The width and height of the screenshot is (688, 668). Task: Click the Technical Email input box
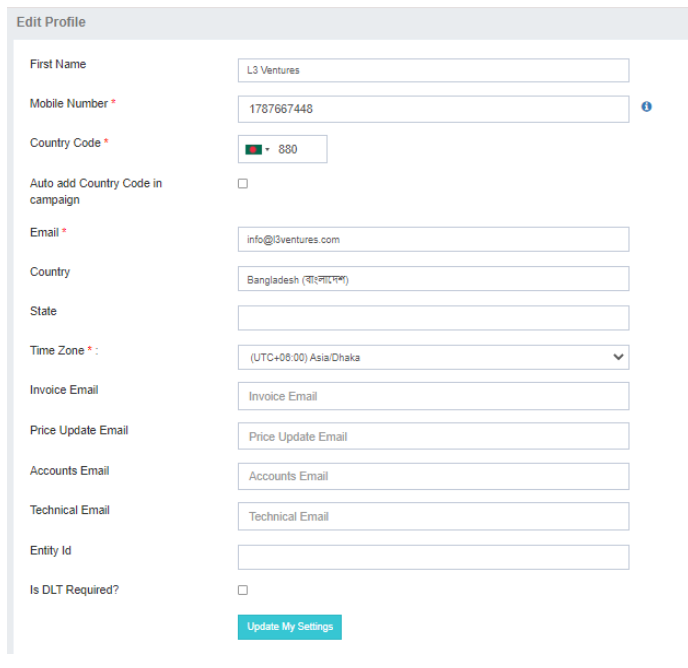point(433,516)
